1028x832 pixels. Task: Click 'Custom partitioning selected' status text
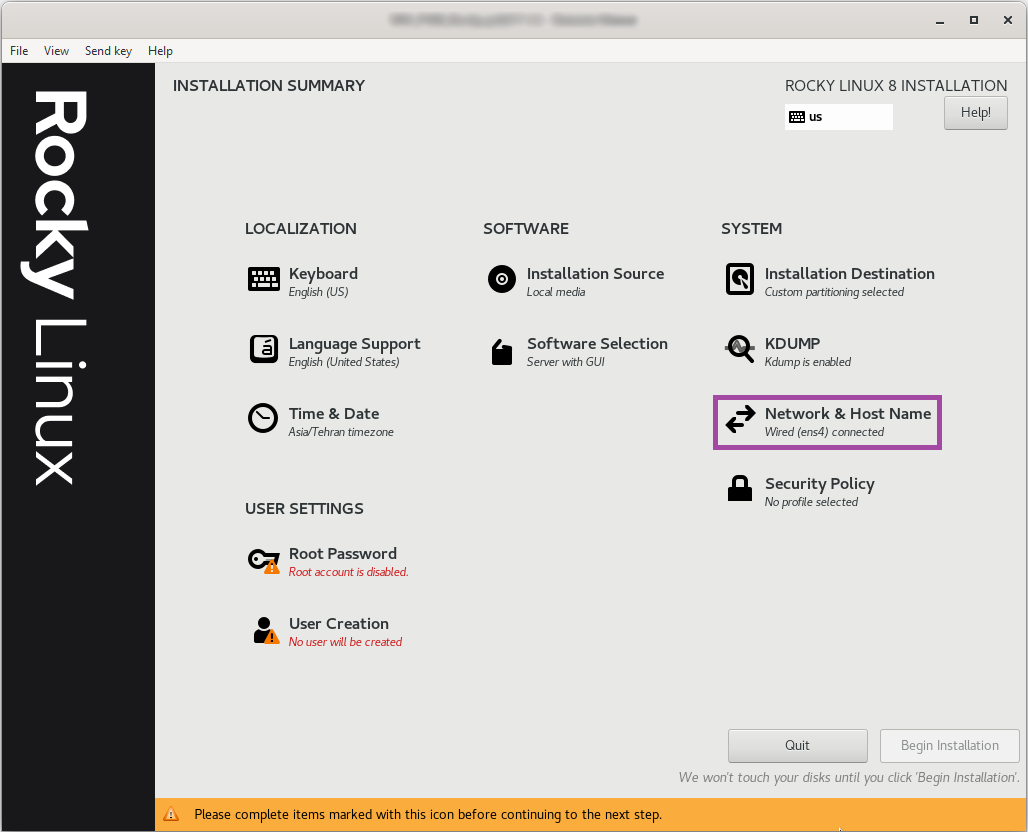[x=834, y=292]
